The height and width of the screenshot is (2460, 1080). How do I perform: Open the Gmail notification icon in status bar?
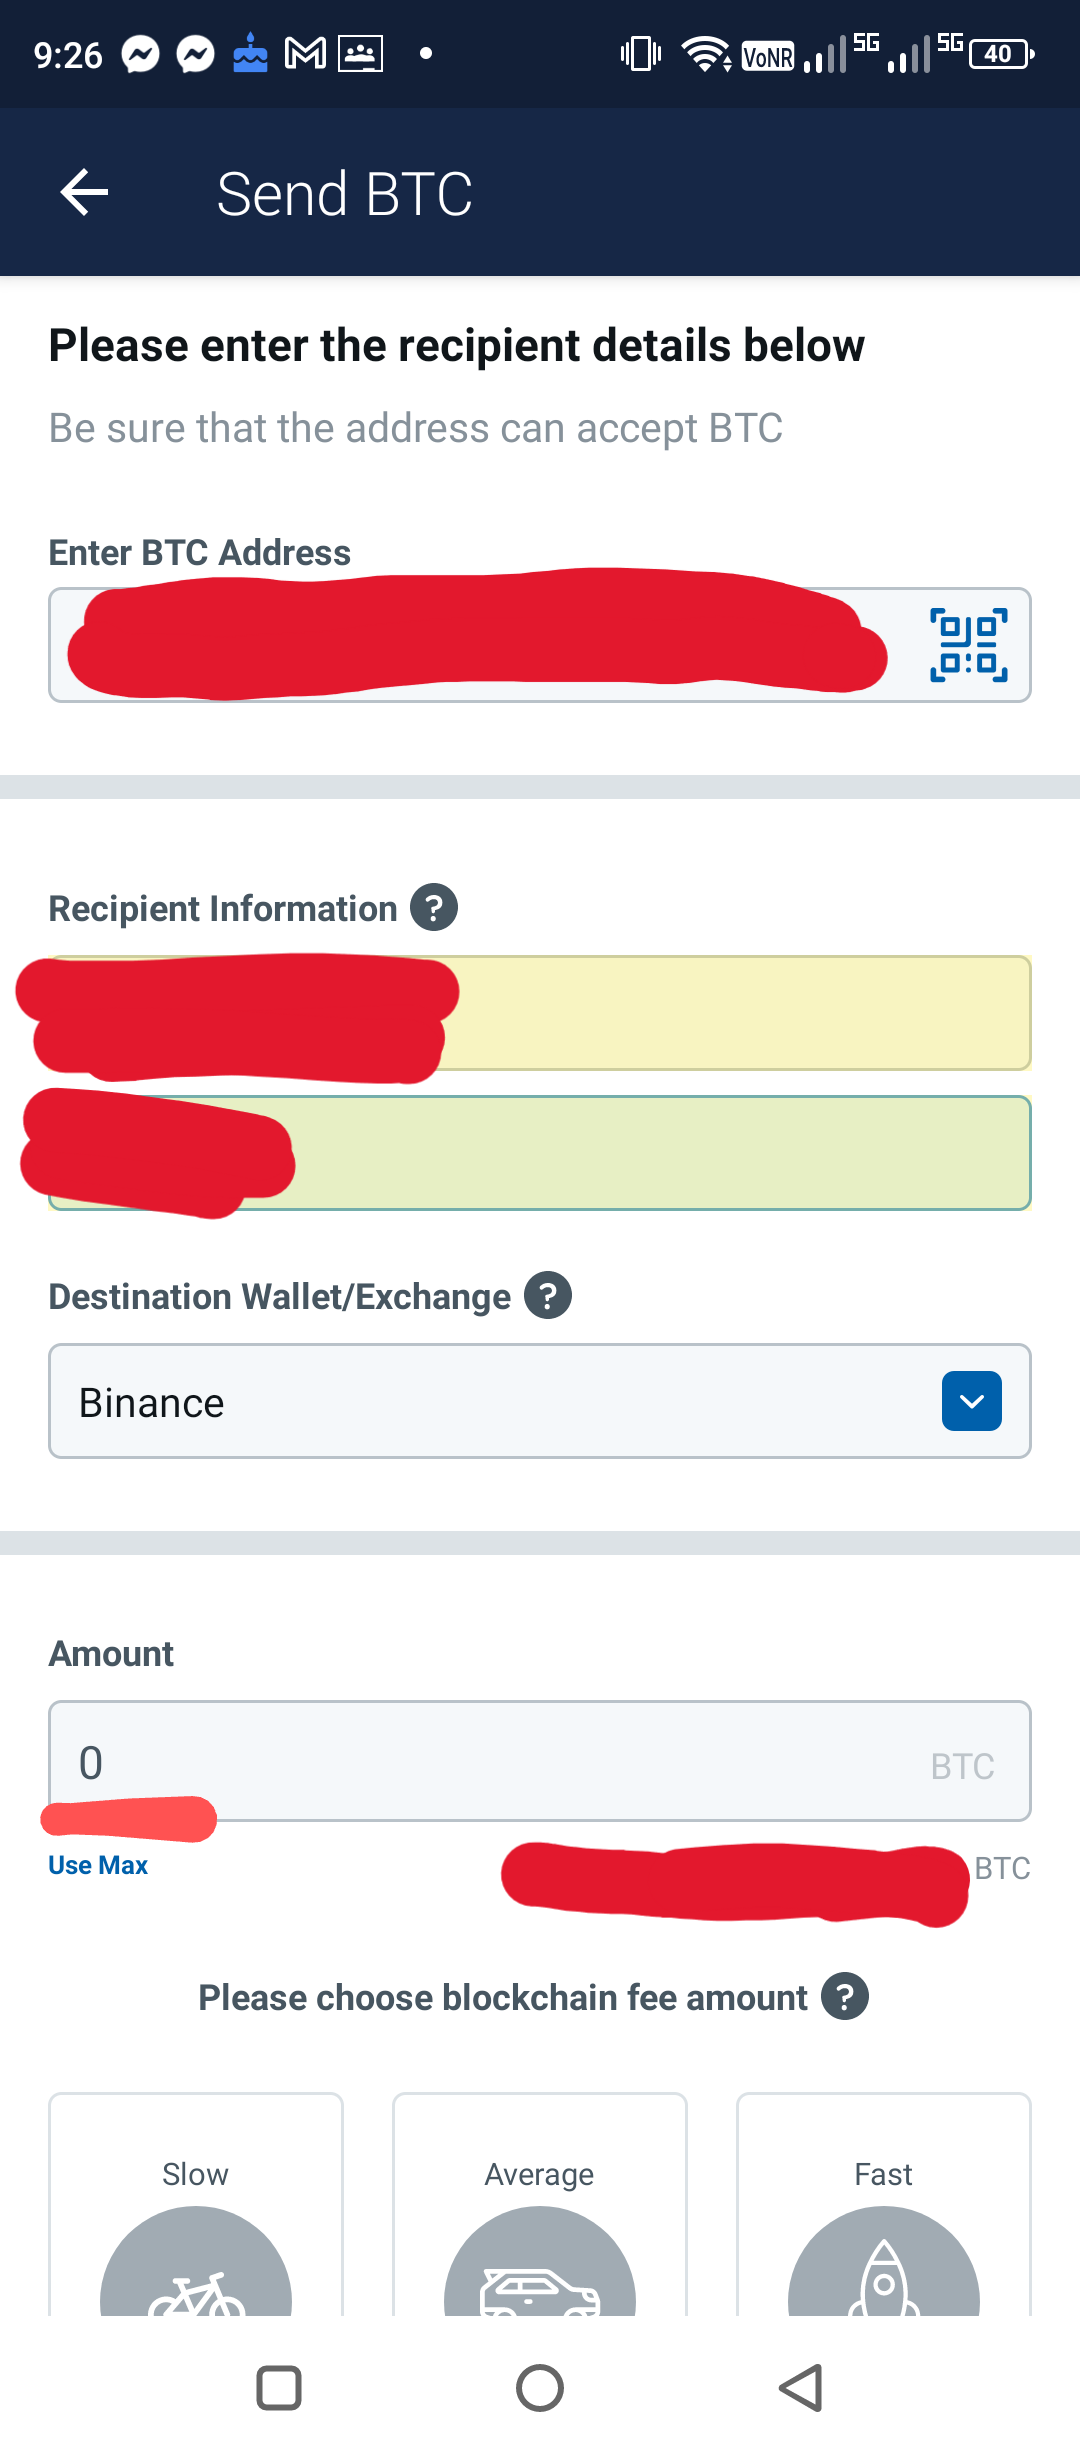point(305,53)
